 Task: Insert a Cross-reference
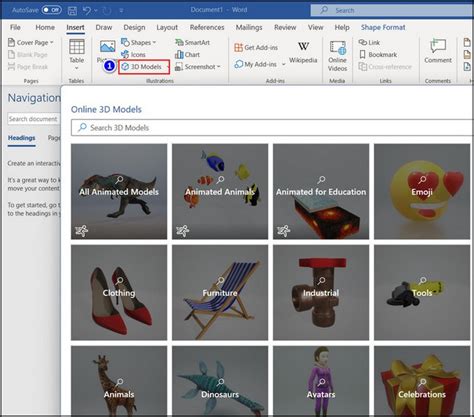[x=385, y=67]
